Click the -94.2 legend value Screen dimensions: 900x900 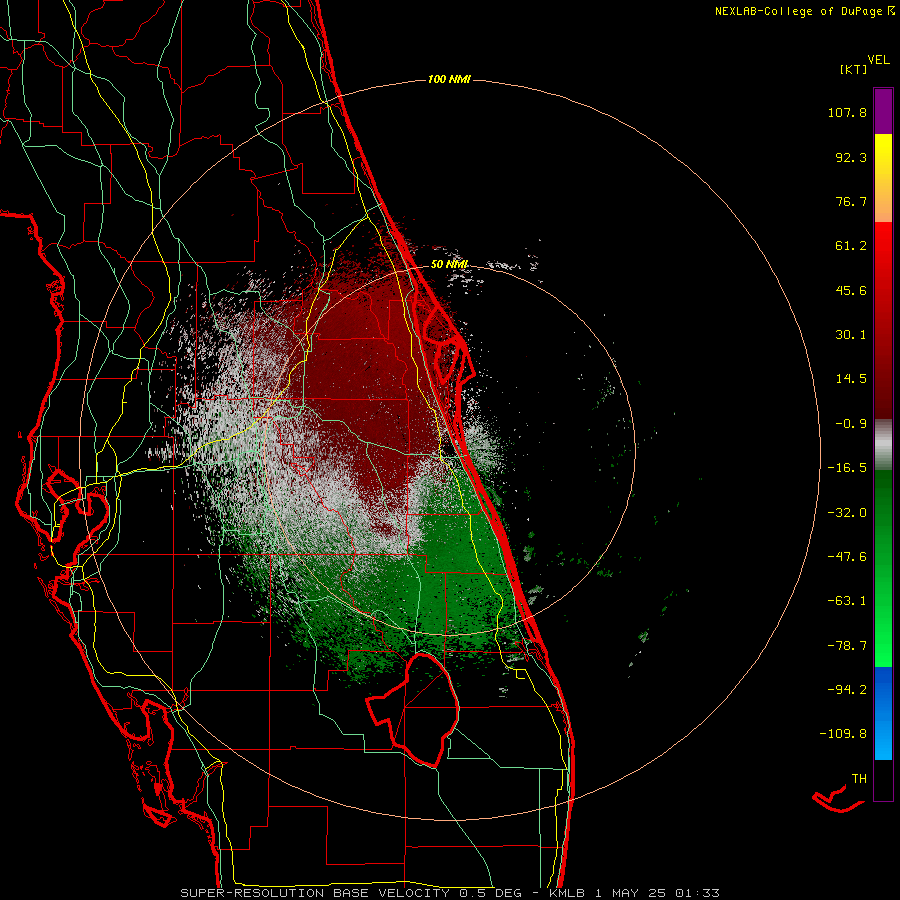[x=847, y=689]
